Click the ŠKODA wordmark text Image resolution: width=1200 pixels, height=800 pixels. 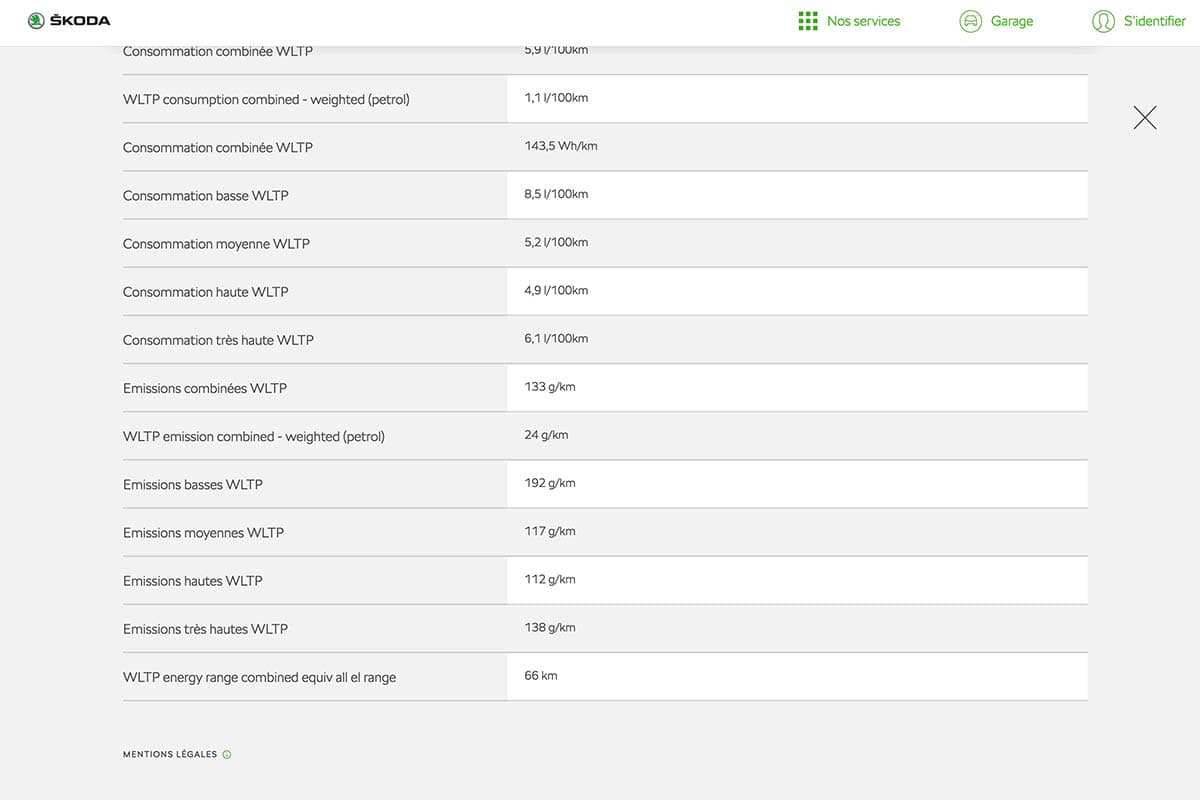(x=80, y=21)
